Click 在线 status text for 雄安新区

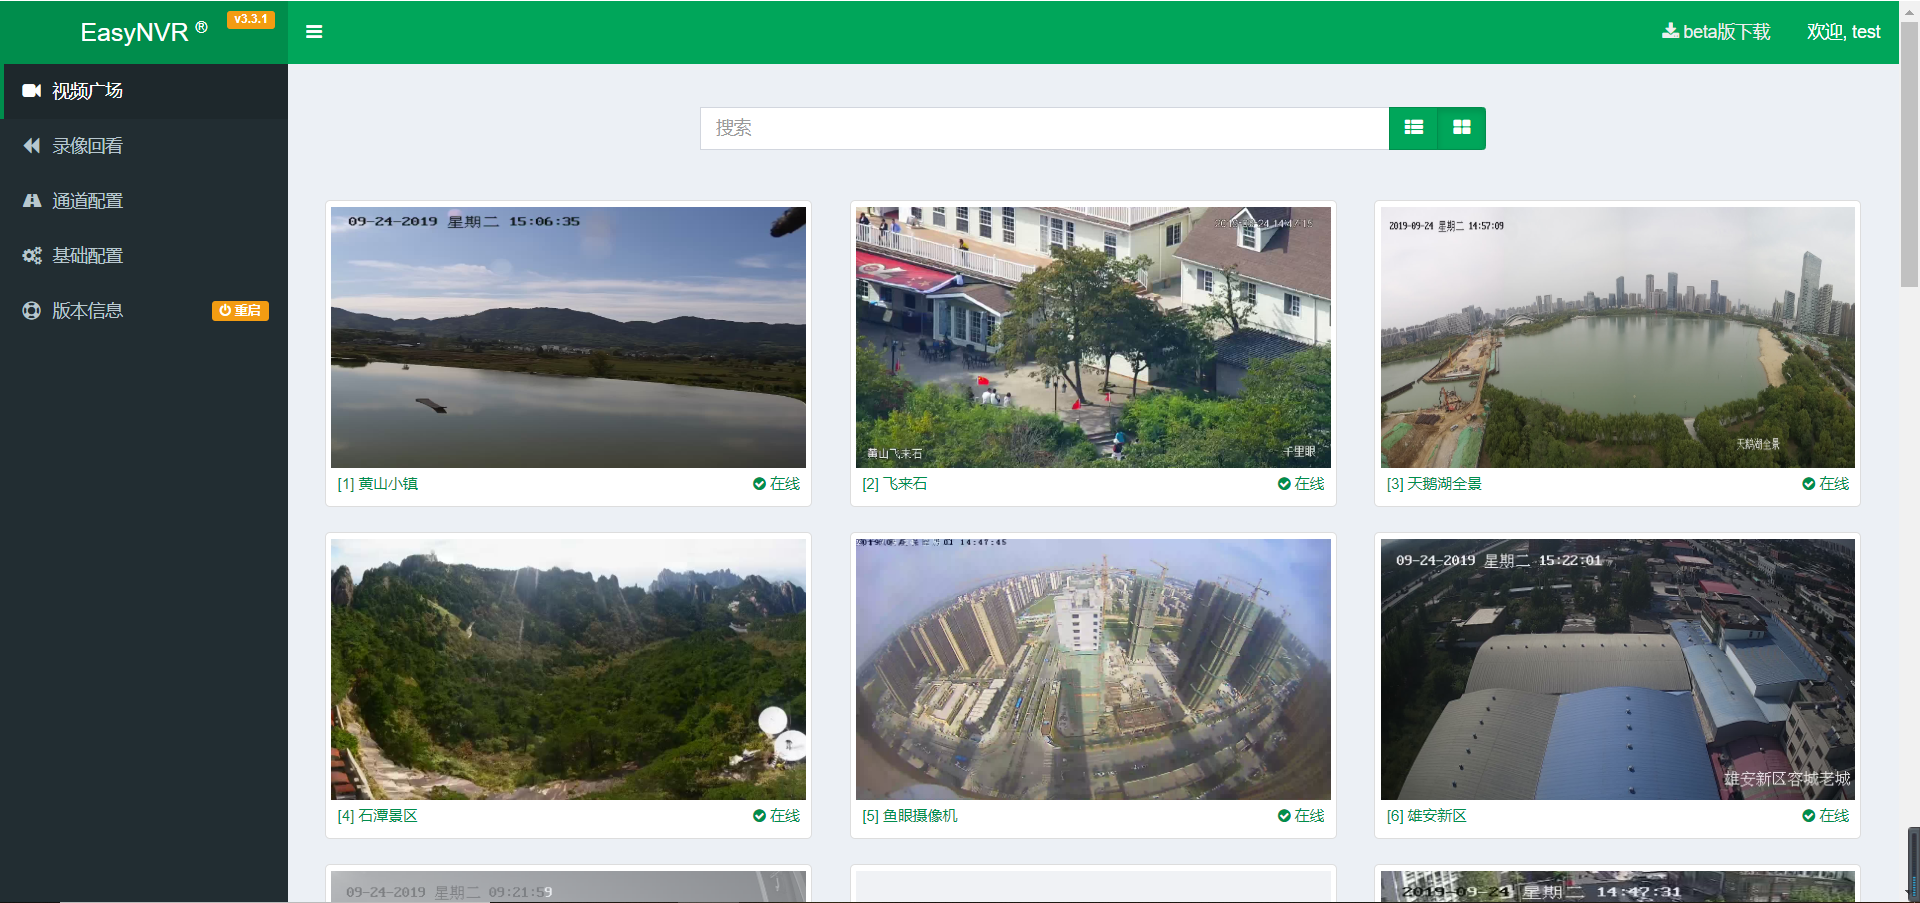click(1834, 816)
